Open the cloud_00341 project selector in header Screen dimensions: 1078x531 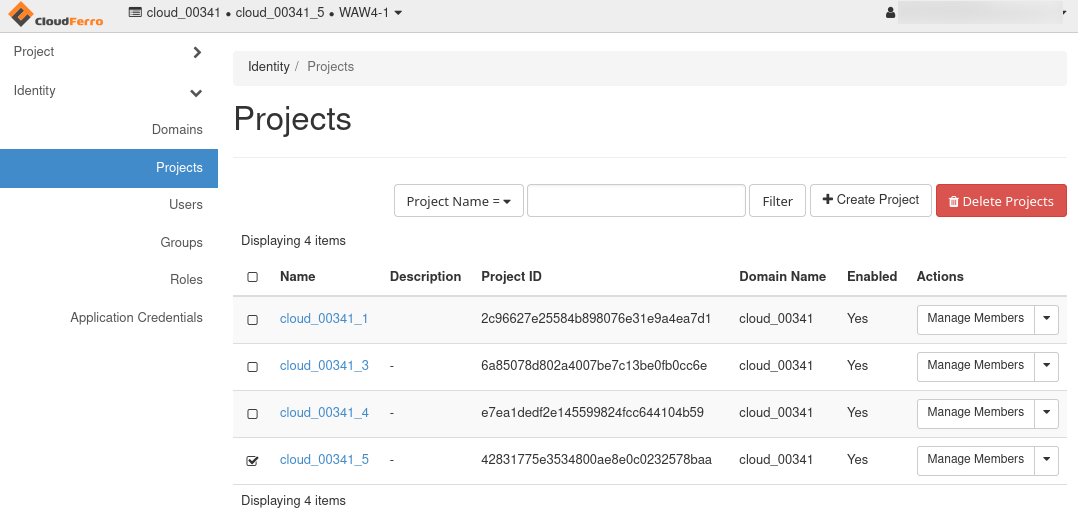coord(266,13)
